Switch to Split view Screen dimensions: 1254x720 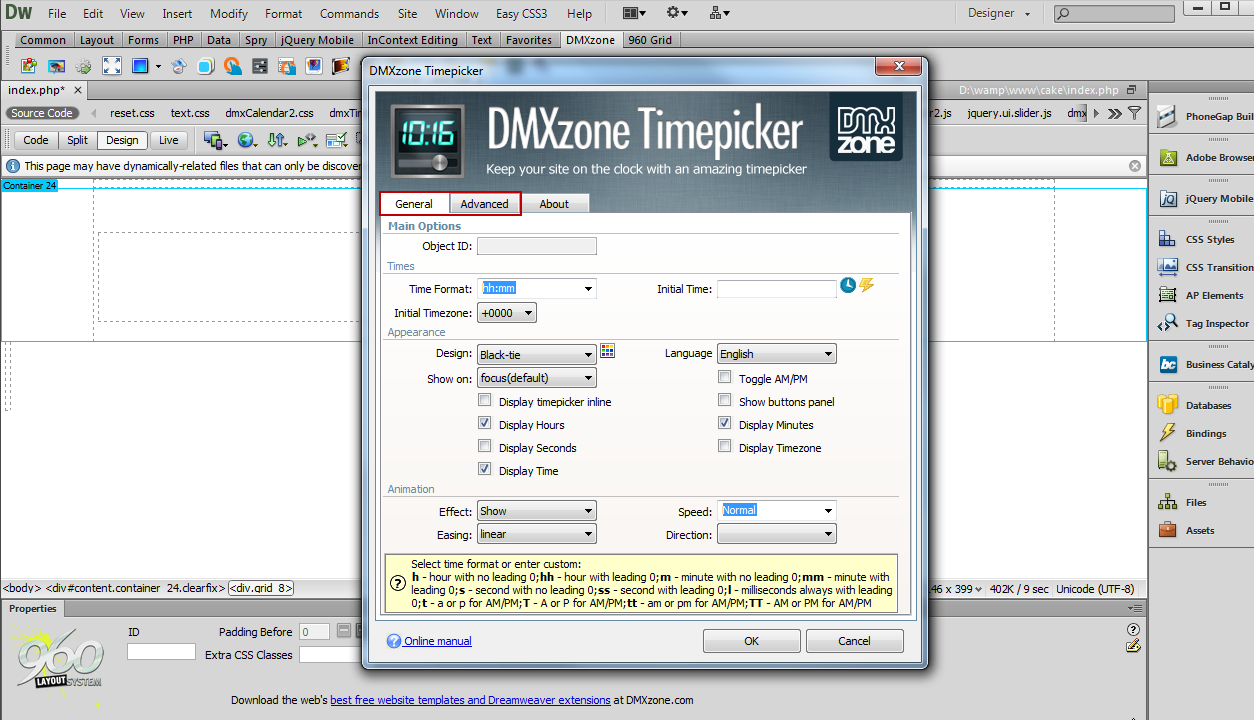click(77, 140)
